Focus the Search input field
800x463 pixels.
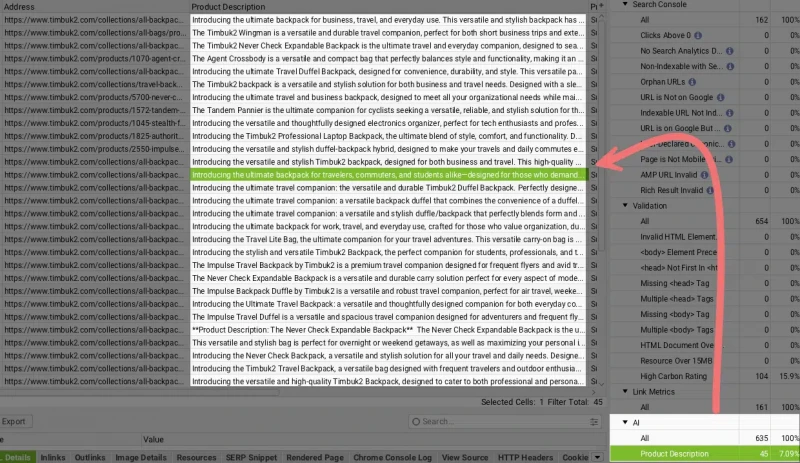503,422
